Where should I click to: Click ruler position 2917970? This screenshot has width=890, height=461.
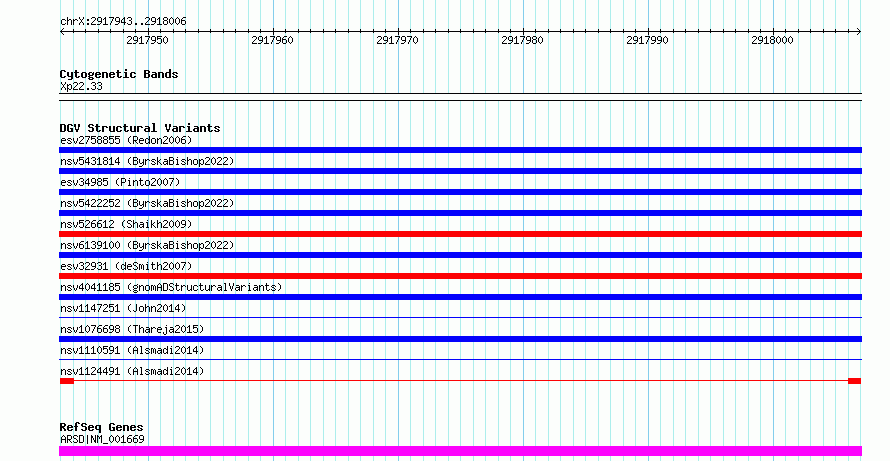[x=397, y=40]
